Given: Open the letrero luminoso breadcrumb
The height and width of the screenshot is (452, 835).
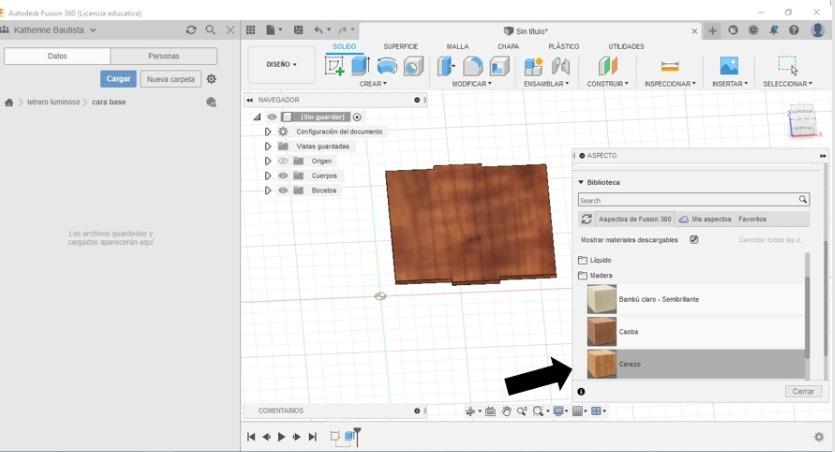Looking at the screenshot, I should 53,102.
